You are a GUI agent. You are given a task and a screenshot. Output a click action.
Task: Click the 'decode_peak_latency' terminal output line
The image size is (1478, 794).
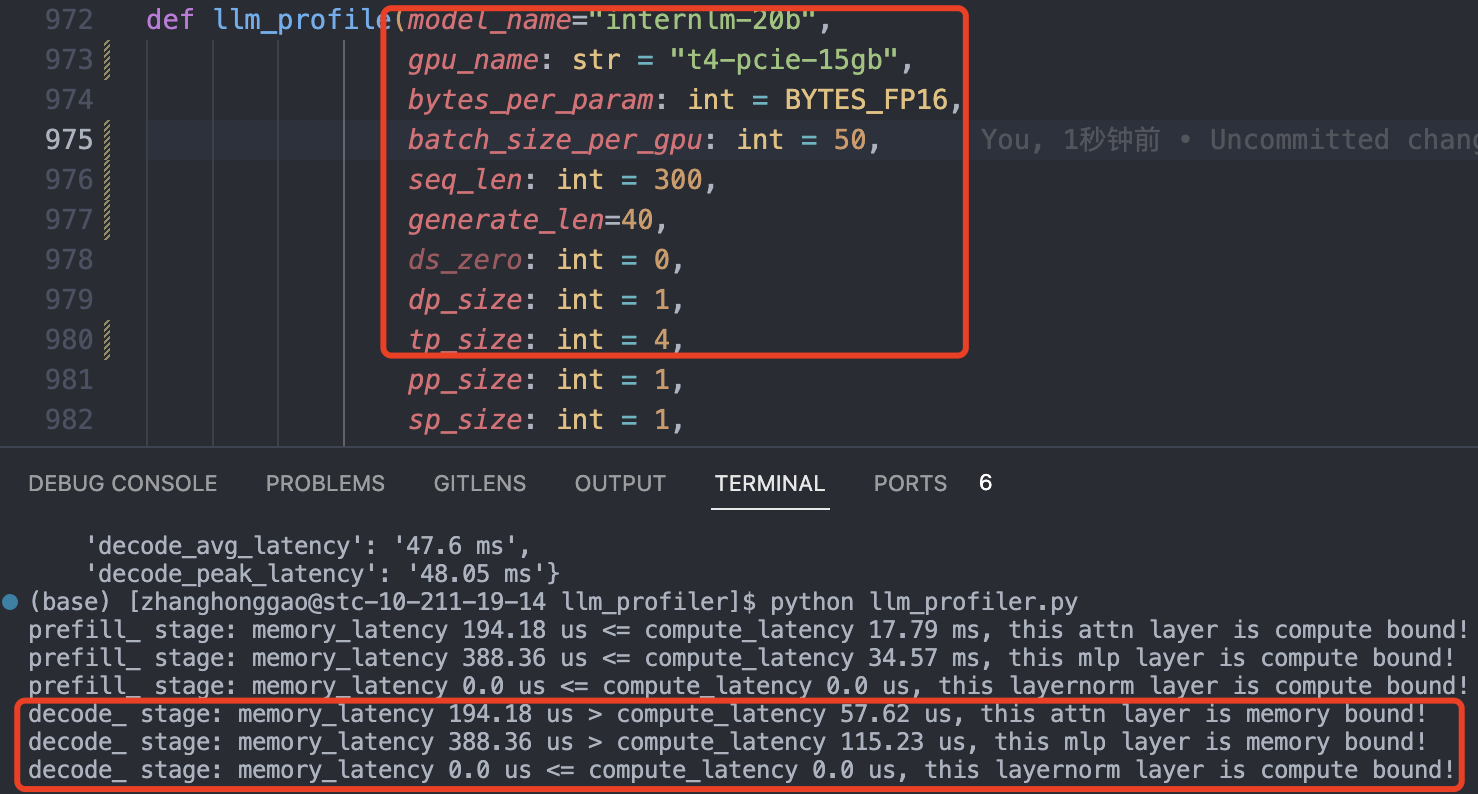coord(322,574)
